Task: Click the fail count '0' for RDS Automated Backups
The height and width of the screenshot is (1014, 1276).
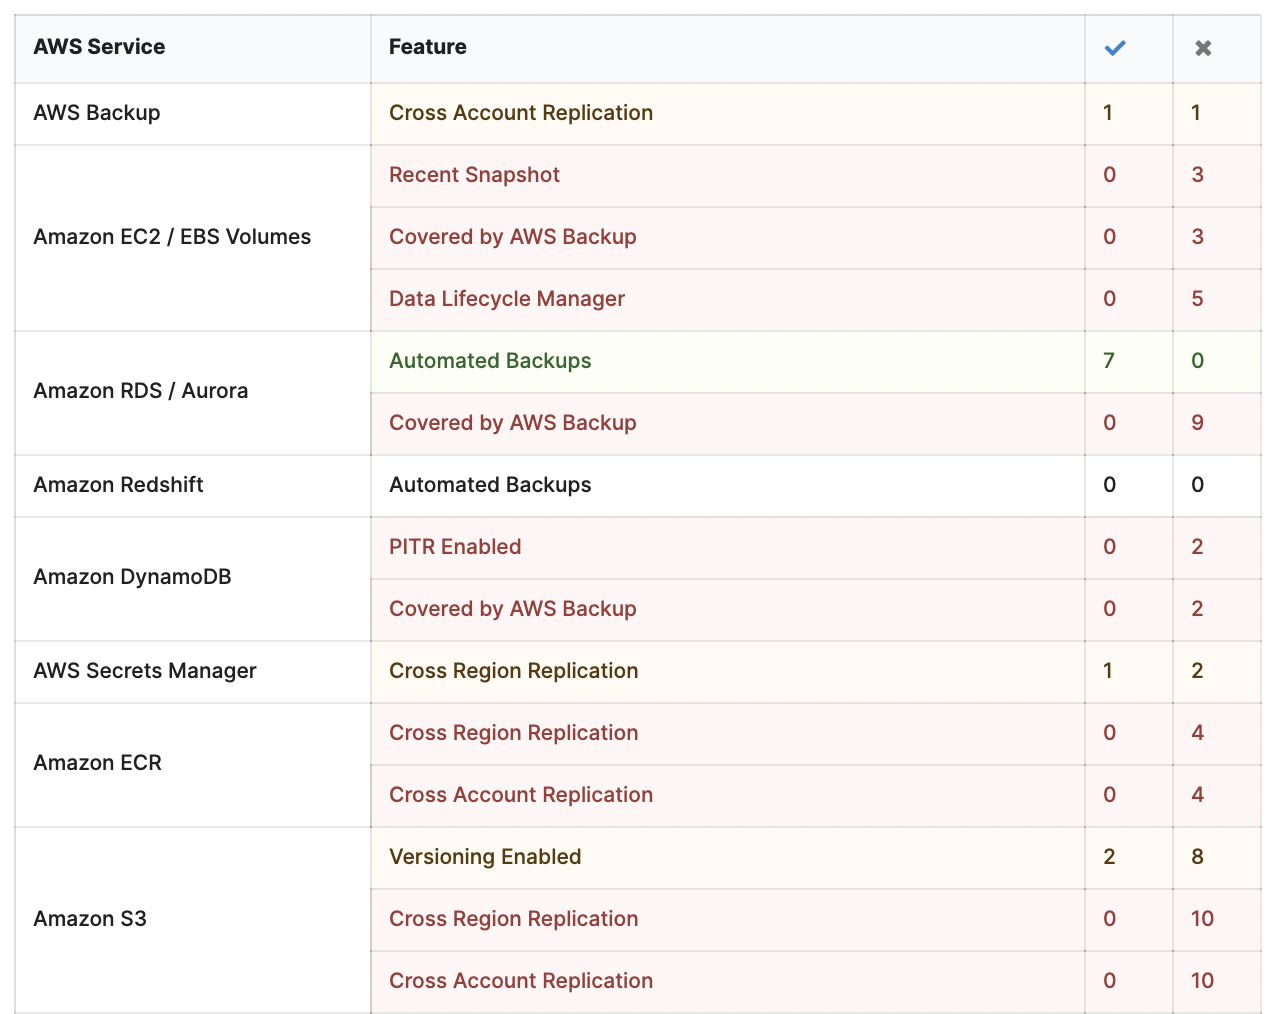Action: (x=1197, y=361)
